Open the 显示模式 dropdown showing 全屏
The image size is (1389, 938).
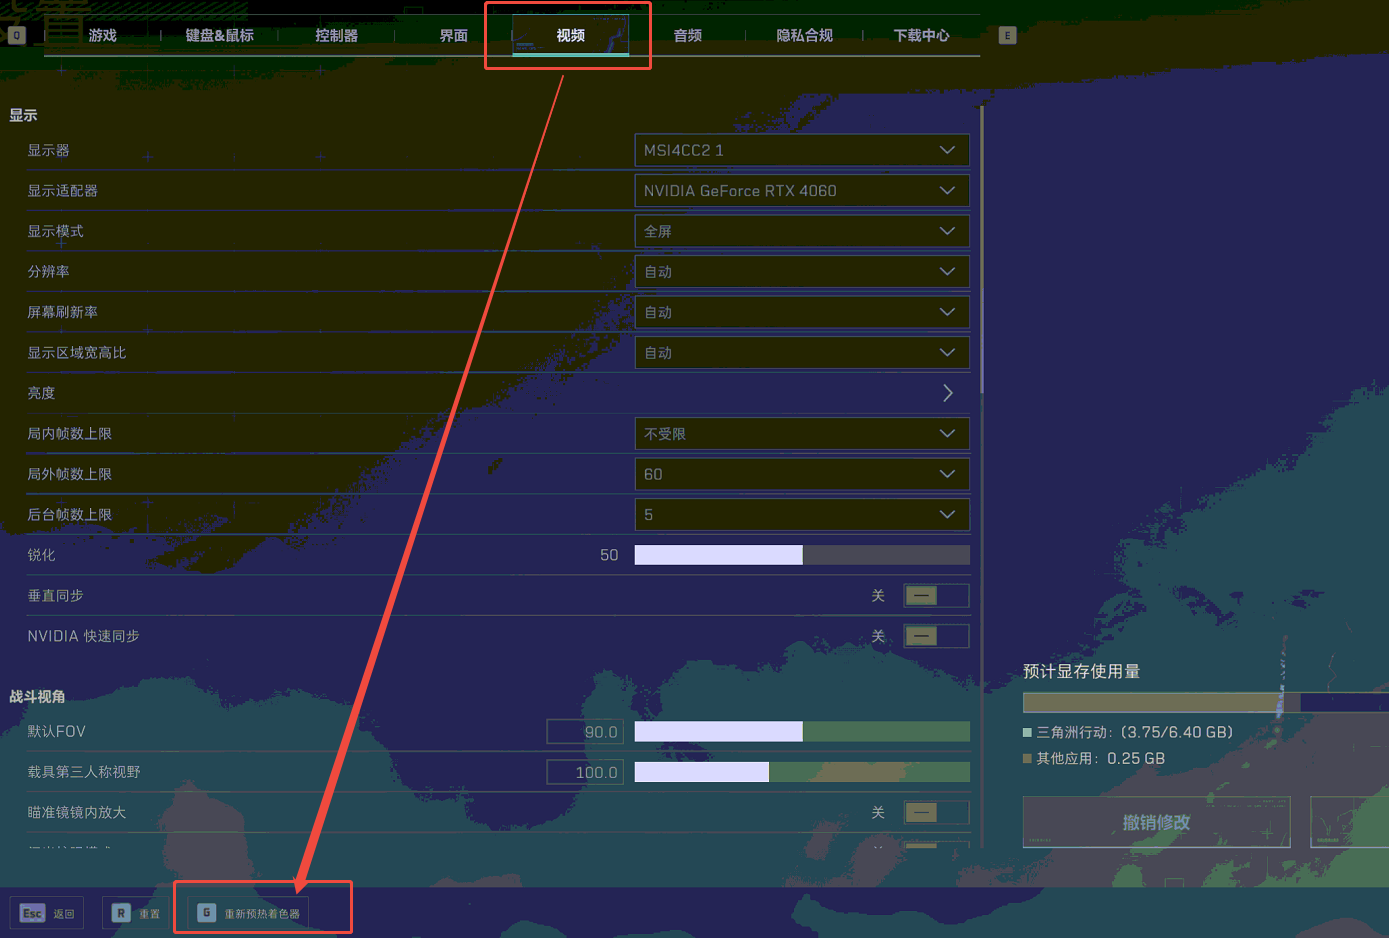click(x=801, y=231)
